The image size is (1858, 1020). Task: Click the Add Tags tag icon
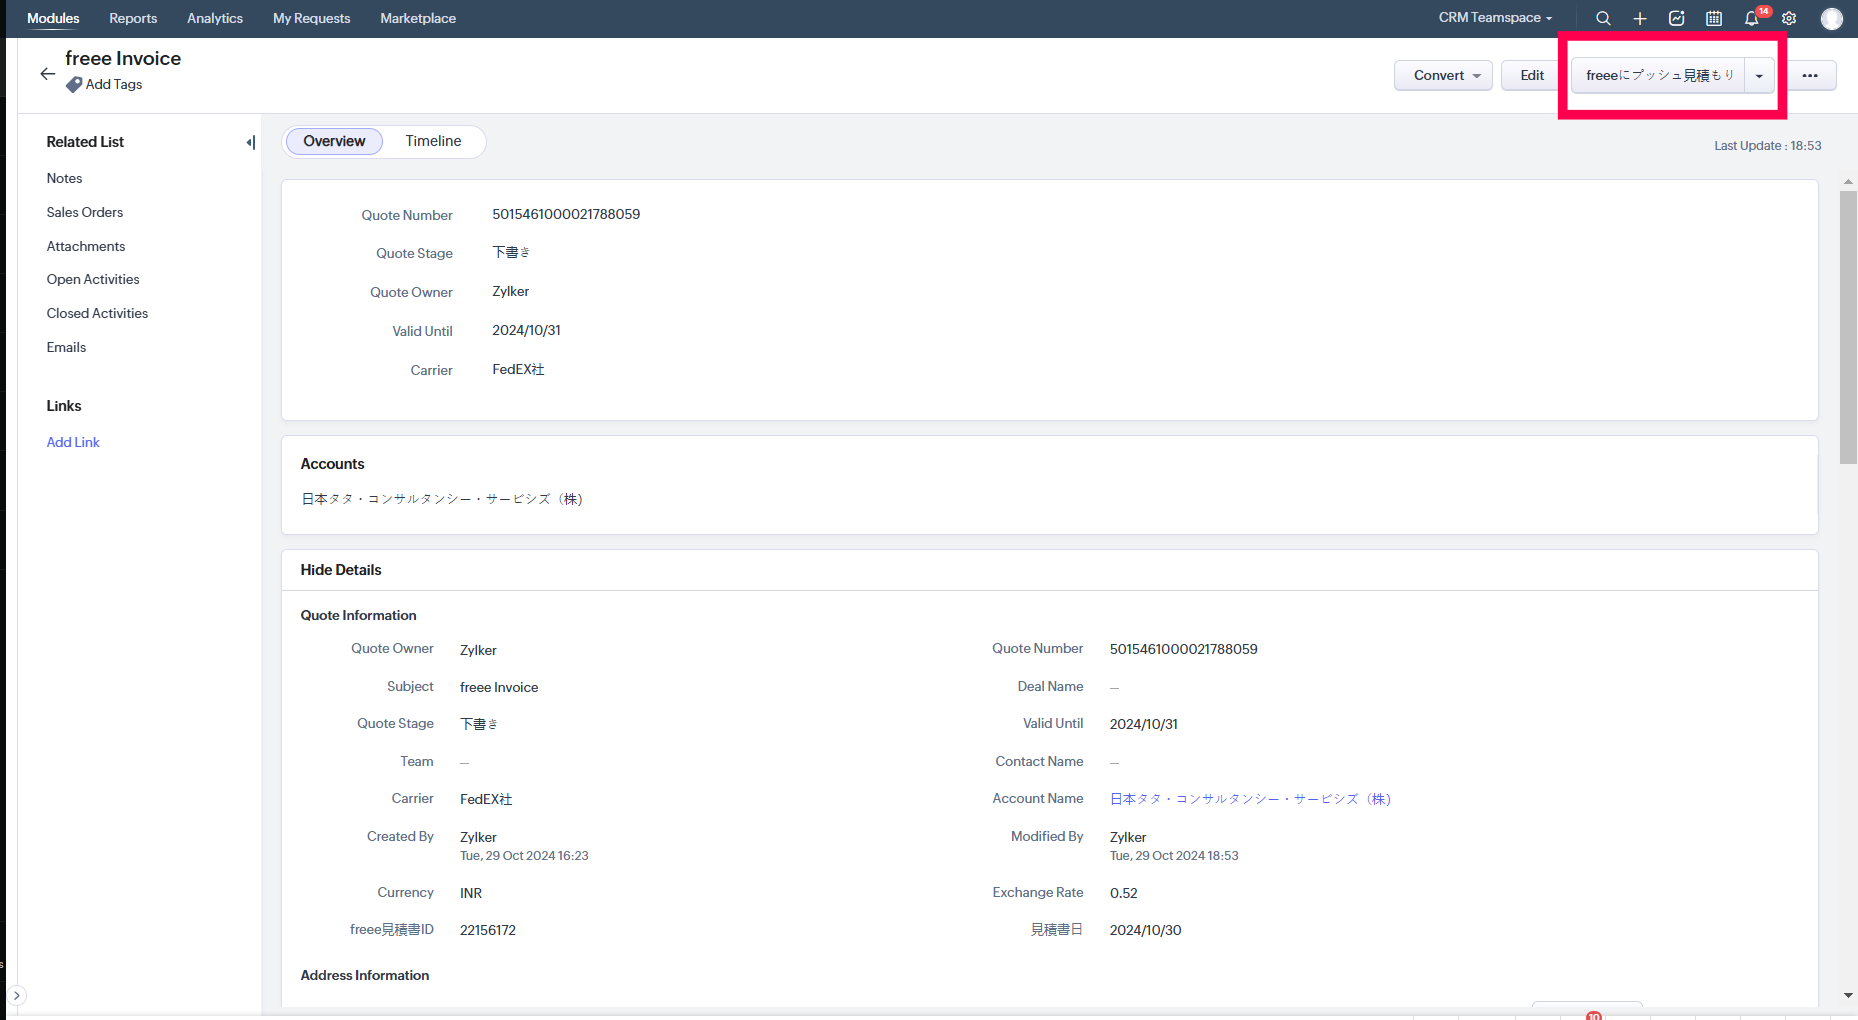click(x=74, y=85)
